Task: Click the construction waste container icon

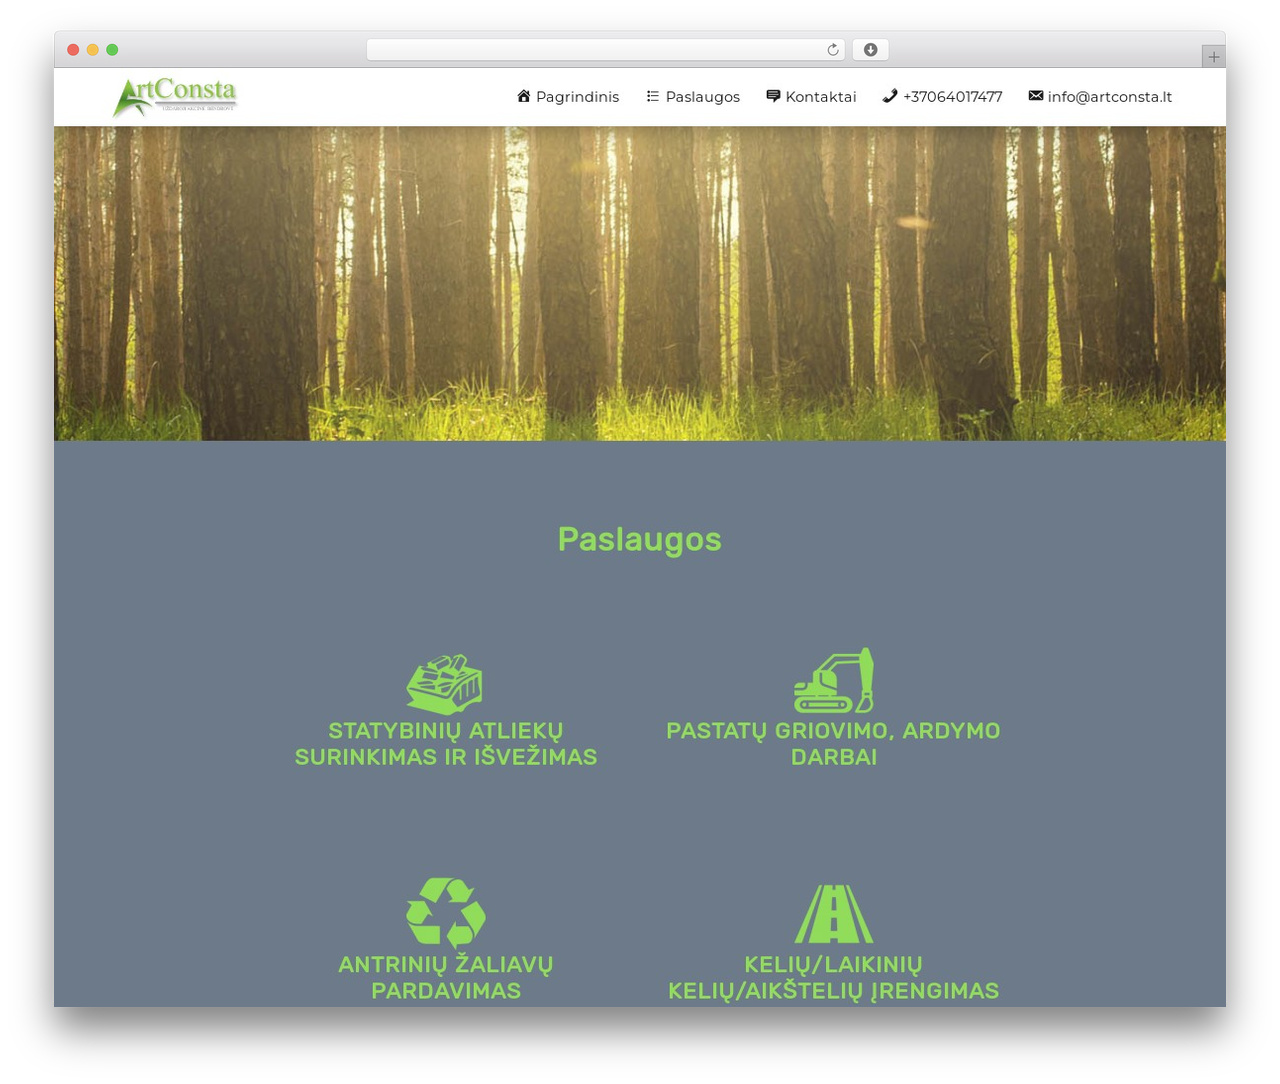Action: 445,684
